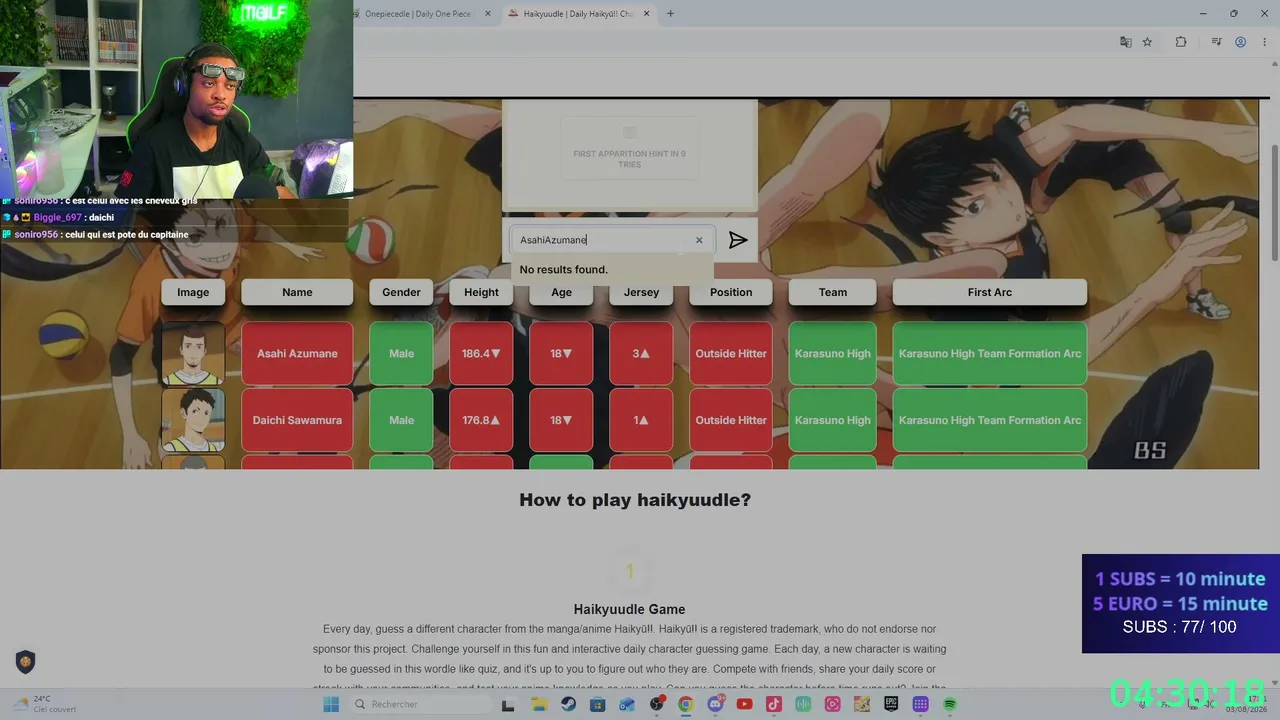The image size is (1280, 720).
Task: Open Spotify from the taskbar
Action: coord(950,704)
